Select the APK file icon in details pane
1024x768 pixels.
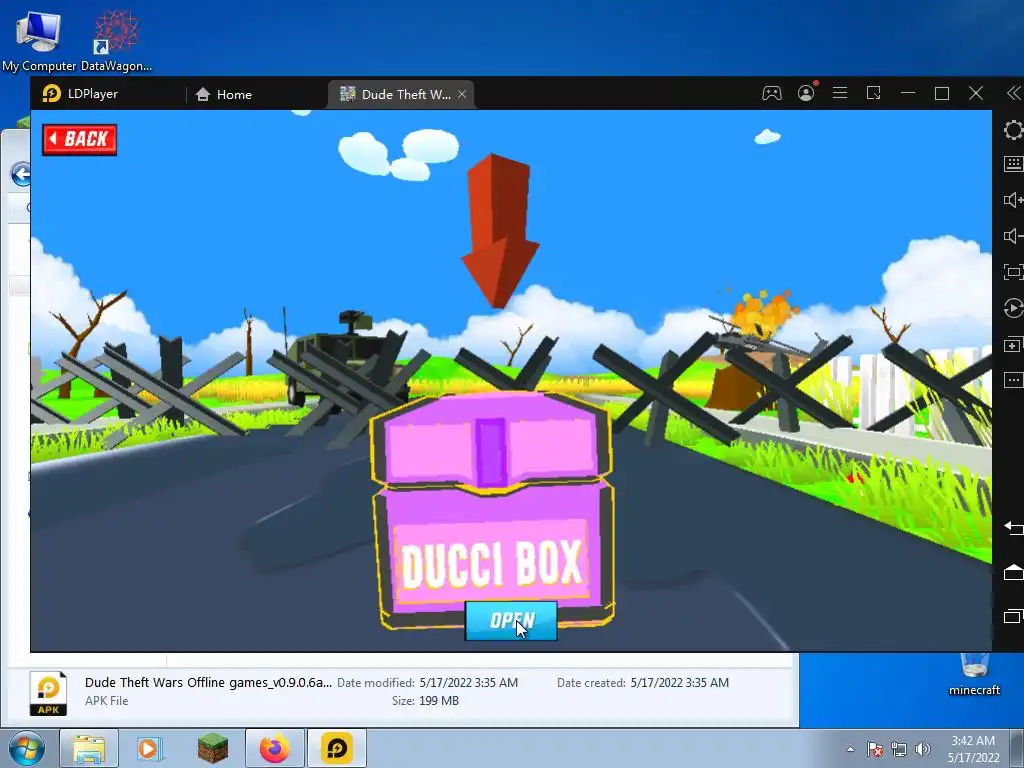[48, 692]
